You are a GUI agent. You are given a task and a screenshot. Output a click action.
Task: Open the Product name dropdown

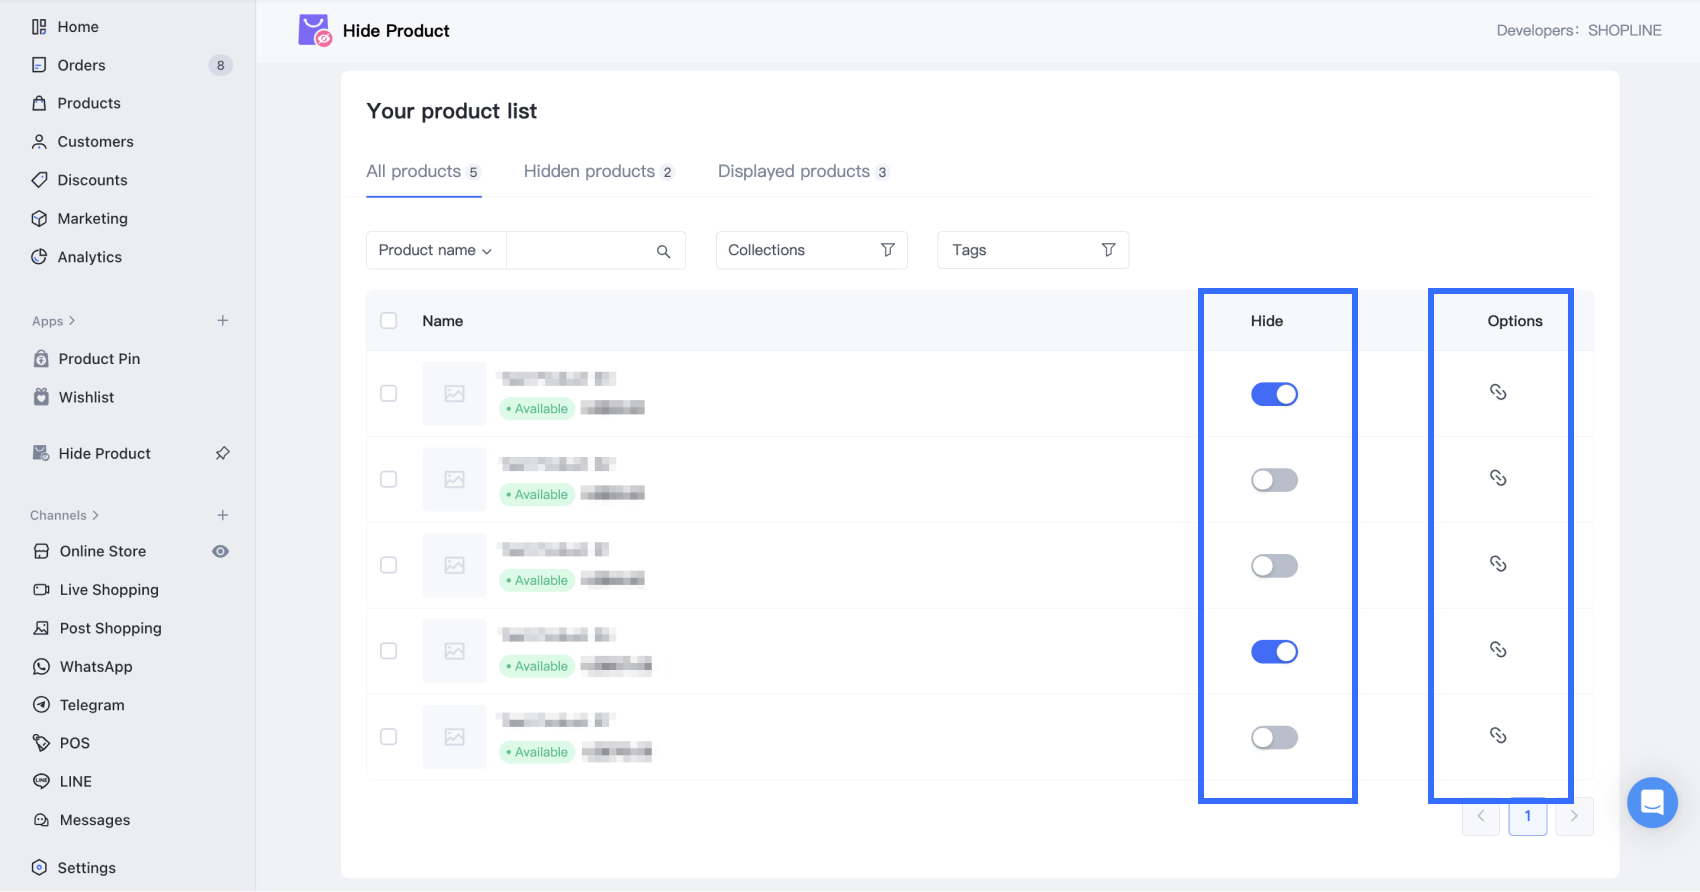tap(436, 250)
